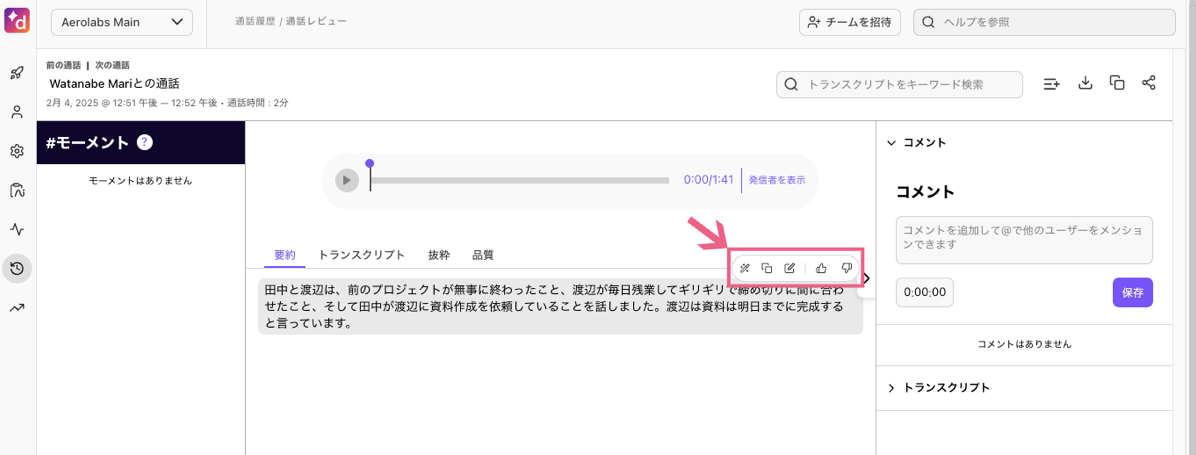Switch to the 抜粋 tab
Image resolution: width=1196 pixels, height=455 pixels.
pyautogui.click(x=439, y=255)
